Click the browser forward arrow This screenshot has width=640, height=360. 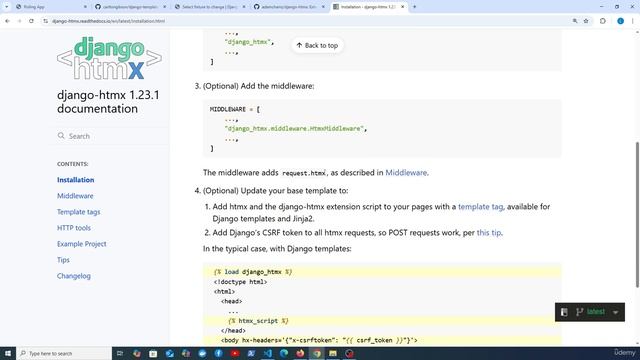click(19, 21)
